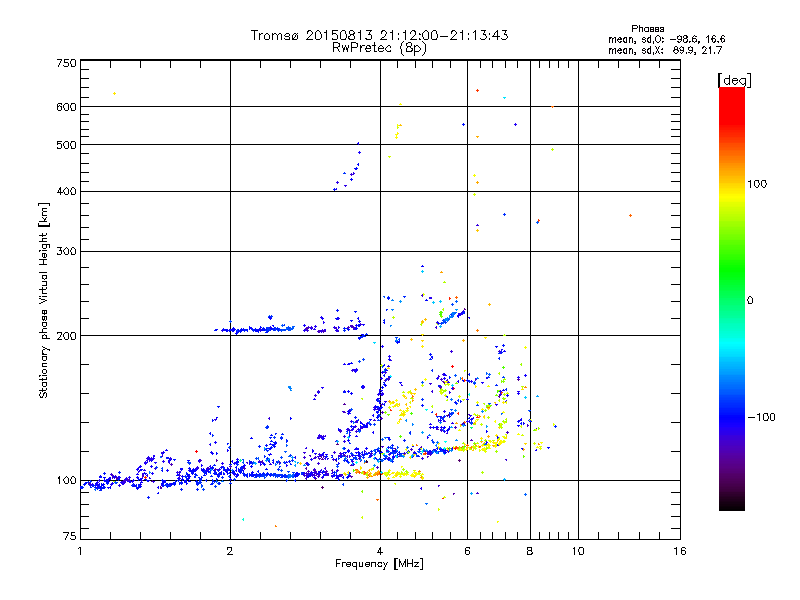Click the "[deg]" colorbar unit label
The image size is (800, 600).
(734, 80)
